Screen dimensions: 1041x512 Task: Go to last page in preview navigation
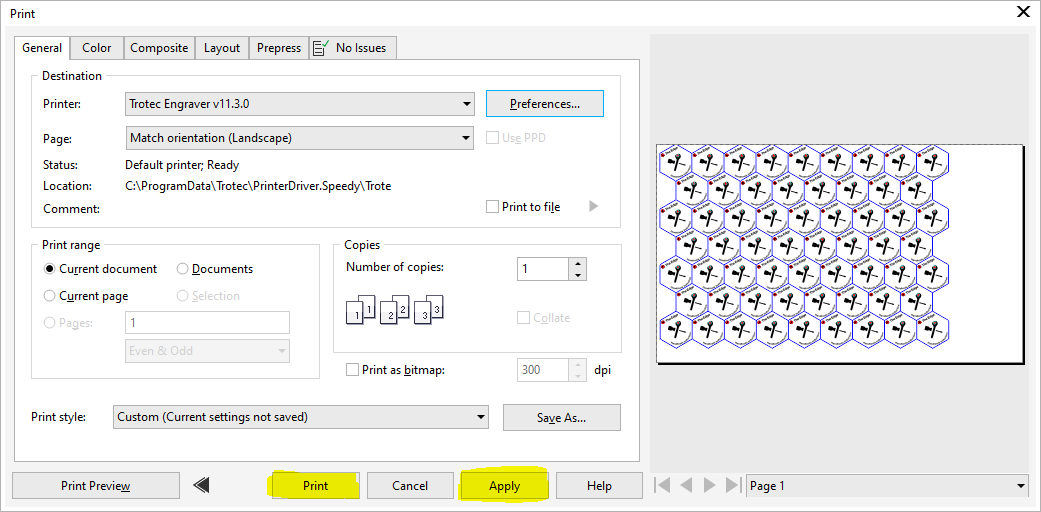[733, 486]
